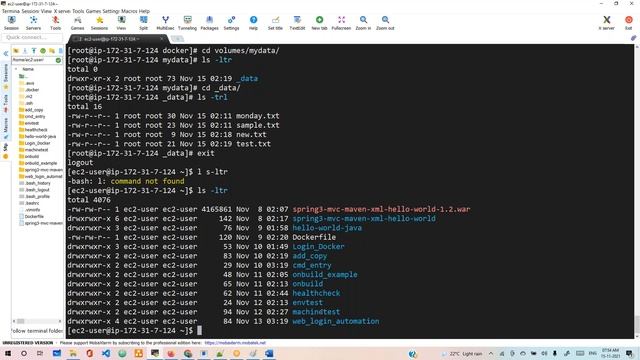Image resolution: width=640 pixels, height=360 pixels.
Task: Click the weather widget 22°C Light rain
Action: pos(462,353)
